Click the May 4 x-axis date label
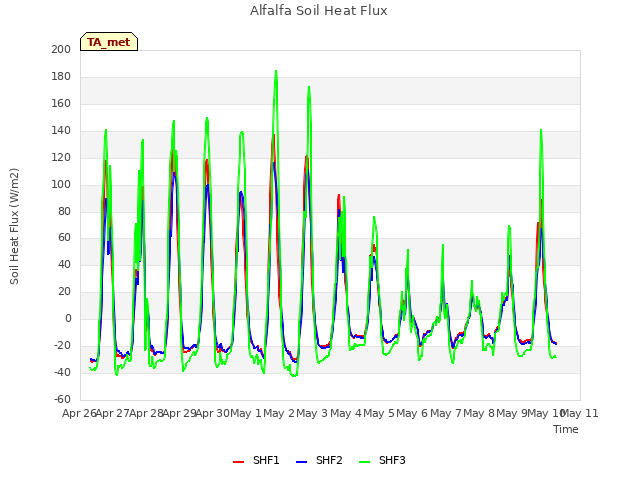 (x=346, y=413)
